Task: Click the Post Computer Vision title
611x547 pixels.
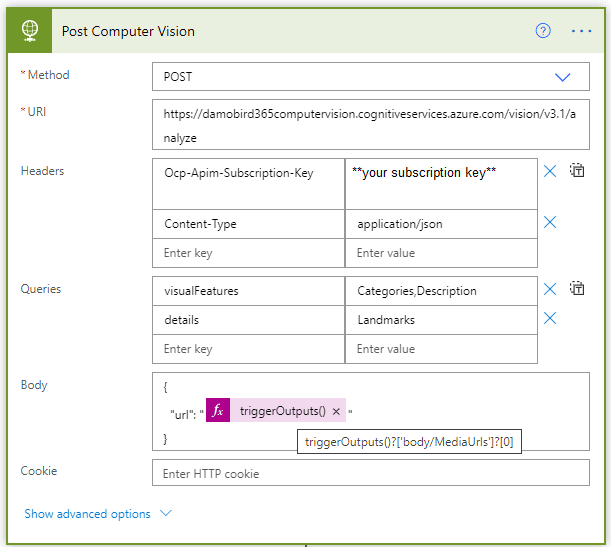Action: coord(128,31)
